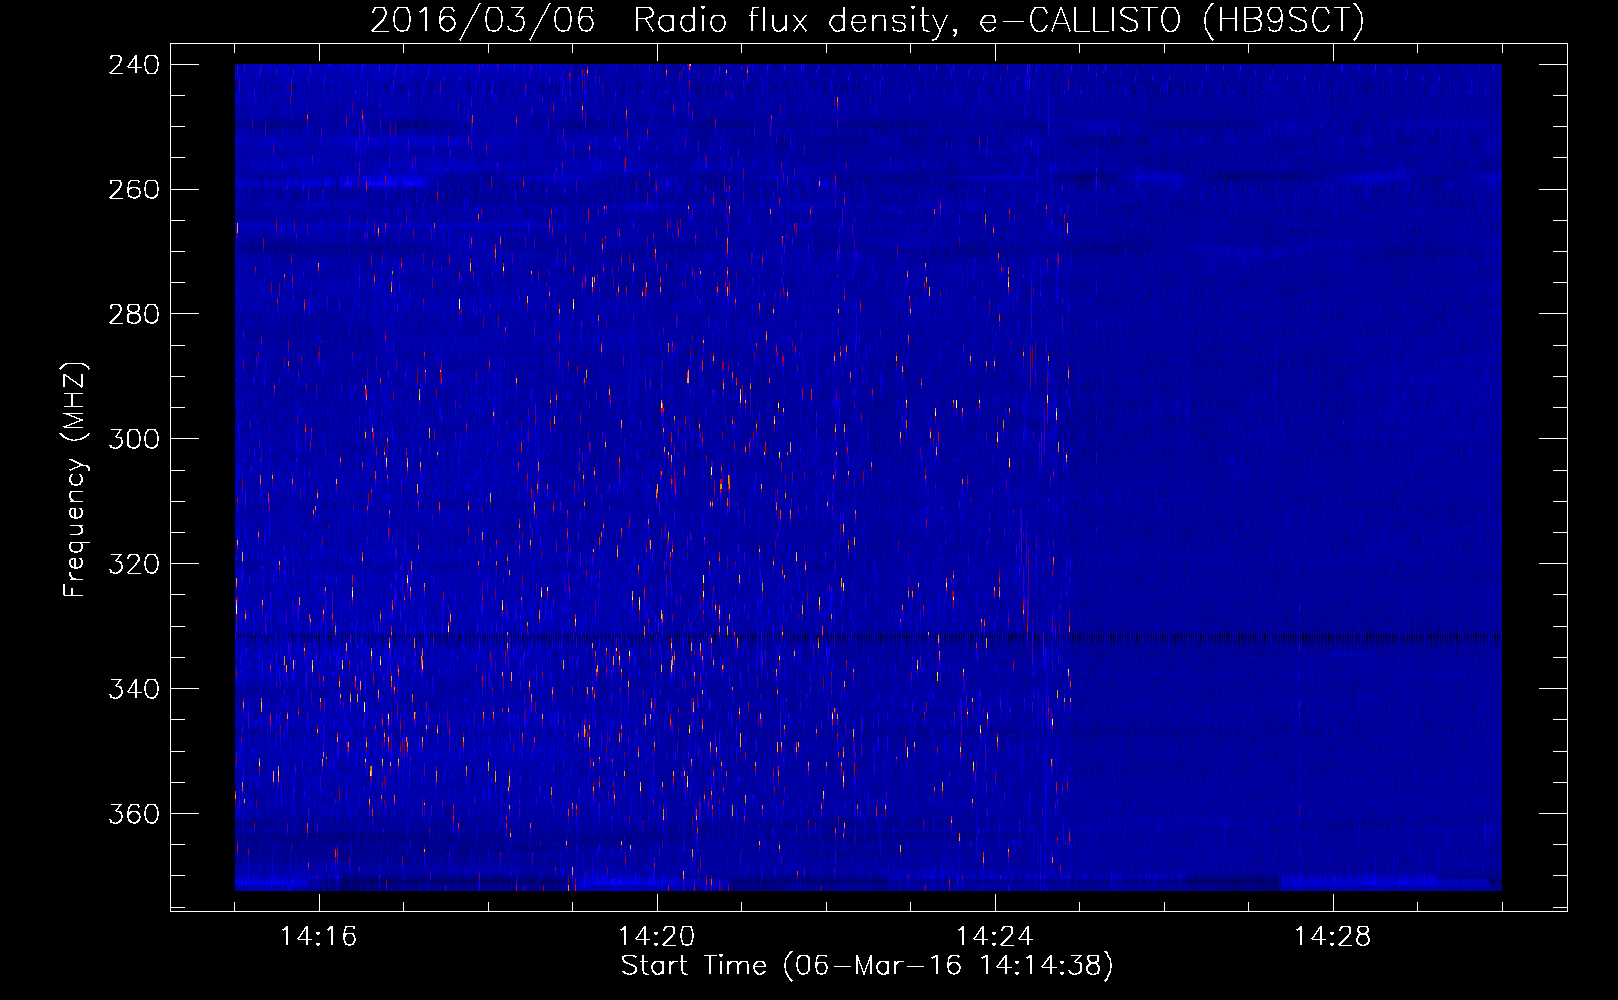Viewport: 1618px width, 1000px height.
Task: Click the 260 frequency tick label
Action: click(134, 190)
